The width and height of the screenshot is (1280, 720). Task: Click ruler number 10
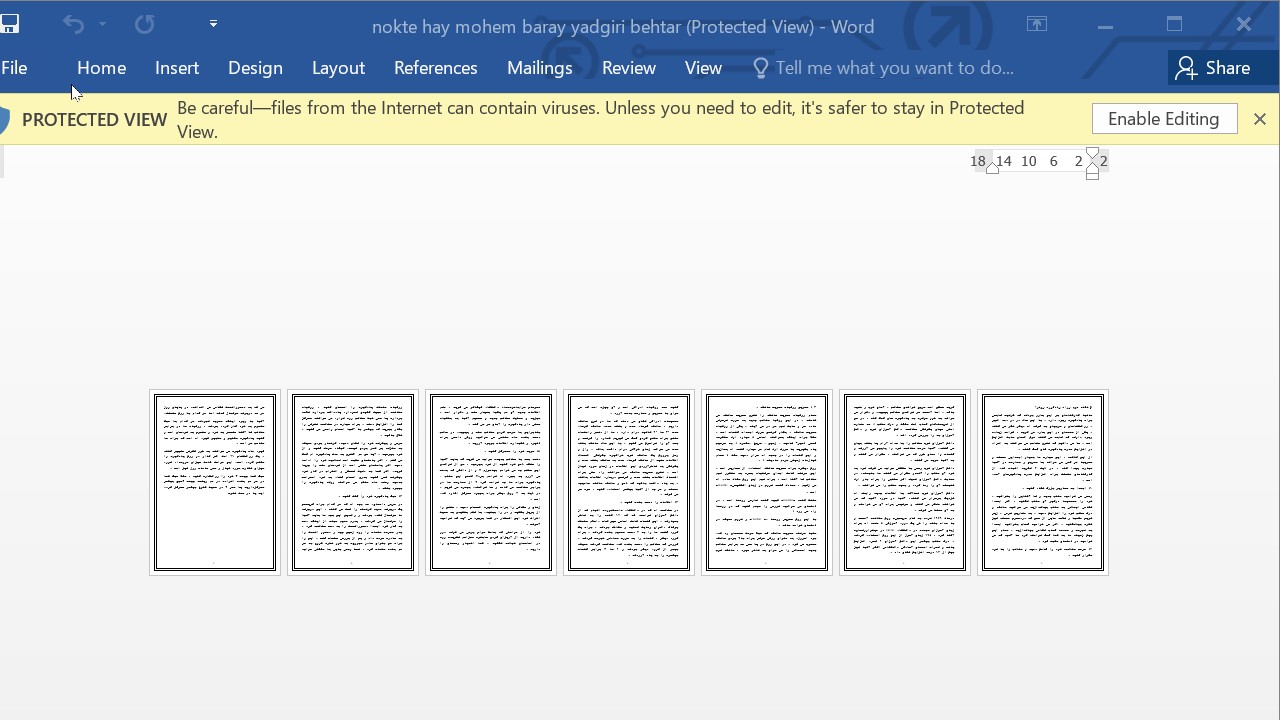pos(1028,161)
